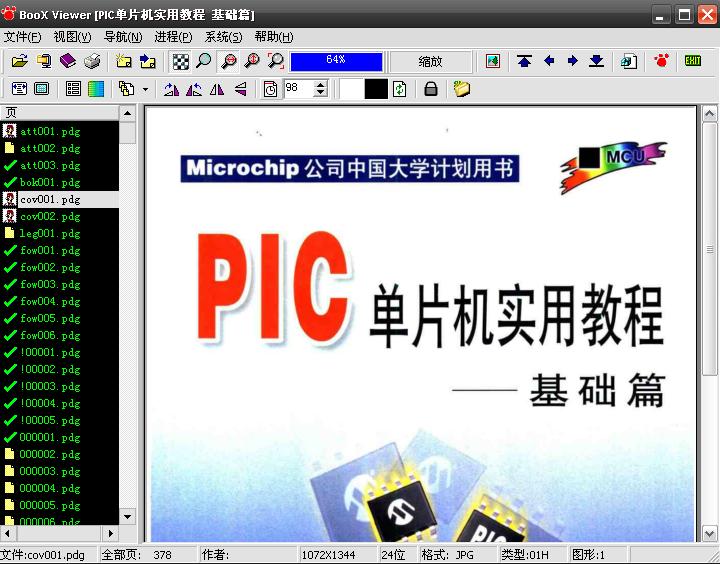Increase the 98 value with up stepper
Viewport: 720px width, 564px height.
point(321,84)
